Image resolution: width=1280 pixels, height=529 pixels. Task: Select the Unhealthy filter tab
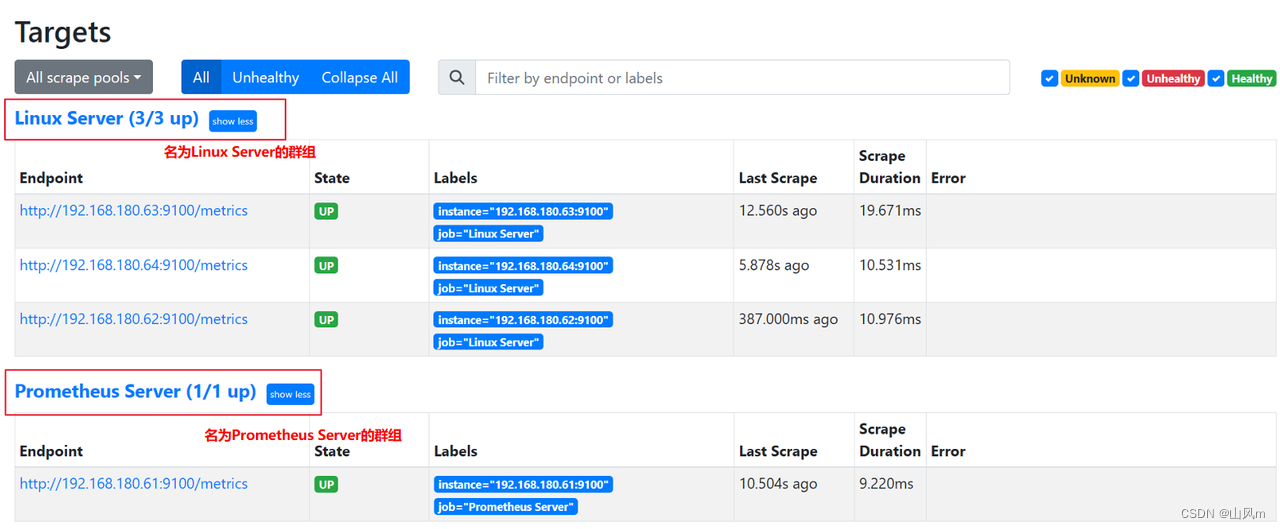click(265, 77)
